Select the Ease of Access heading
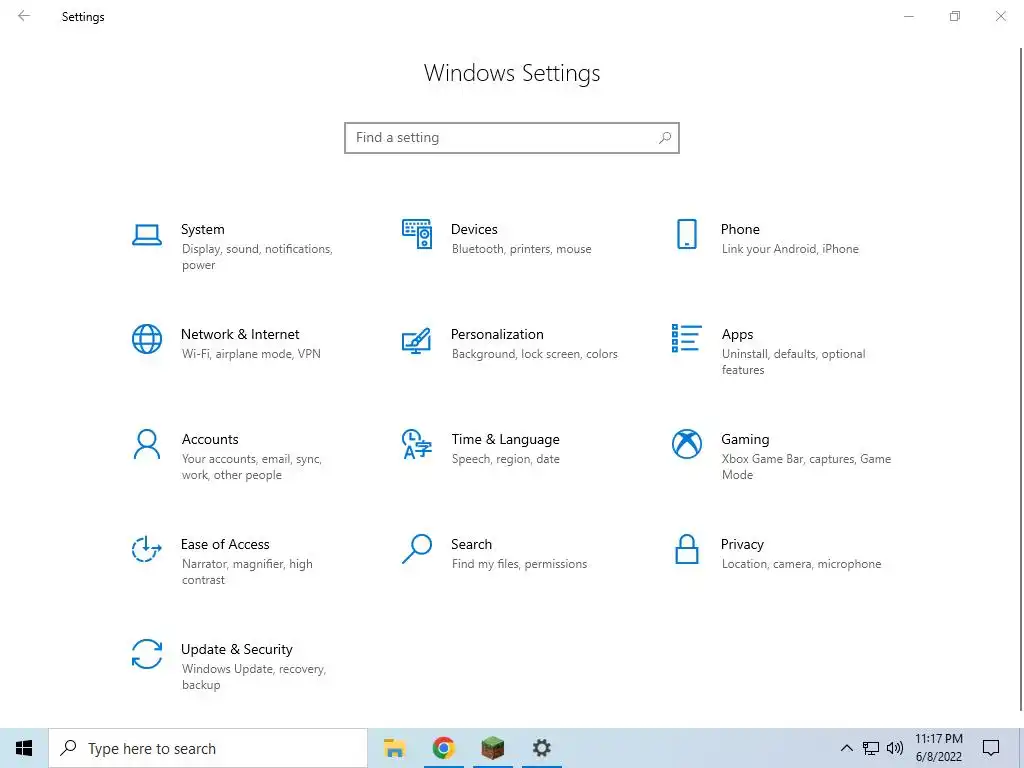1024x768 pixels. click(225, 545)
